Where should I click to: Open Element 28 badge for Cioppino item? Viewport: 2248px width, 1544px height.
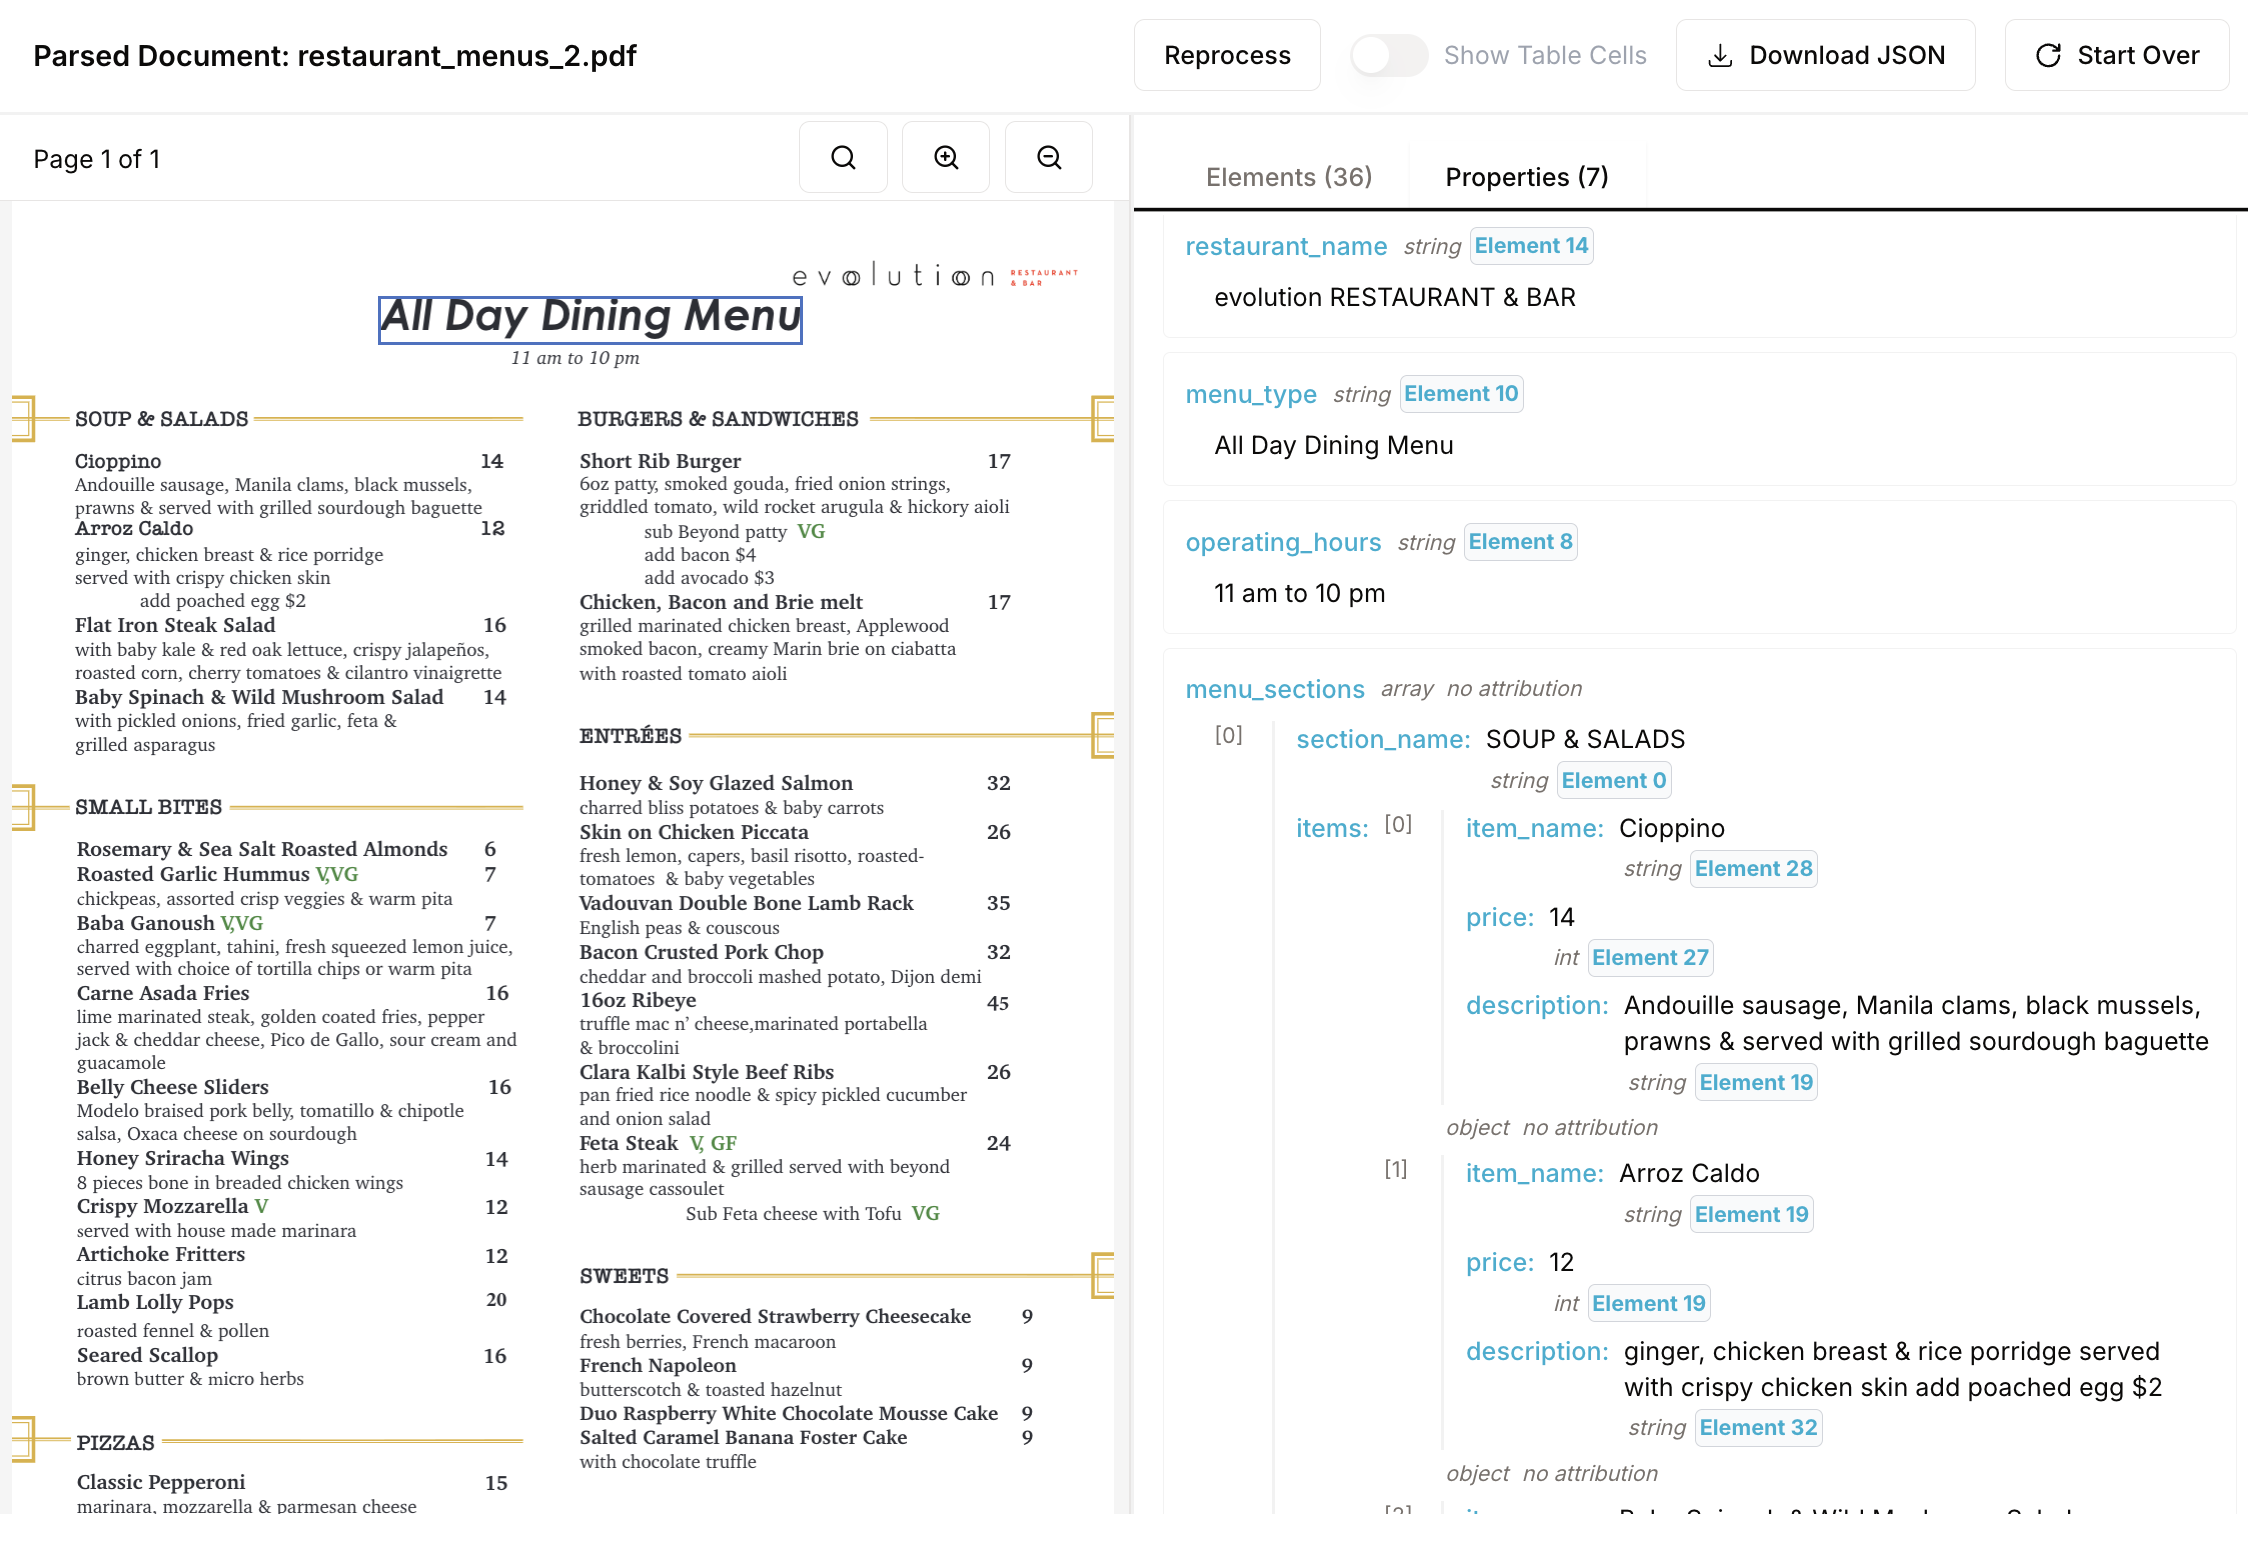tap(1753, 869)
